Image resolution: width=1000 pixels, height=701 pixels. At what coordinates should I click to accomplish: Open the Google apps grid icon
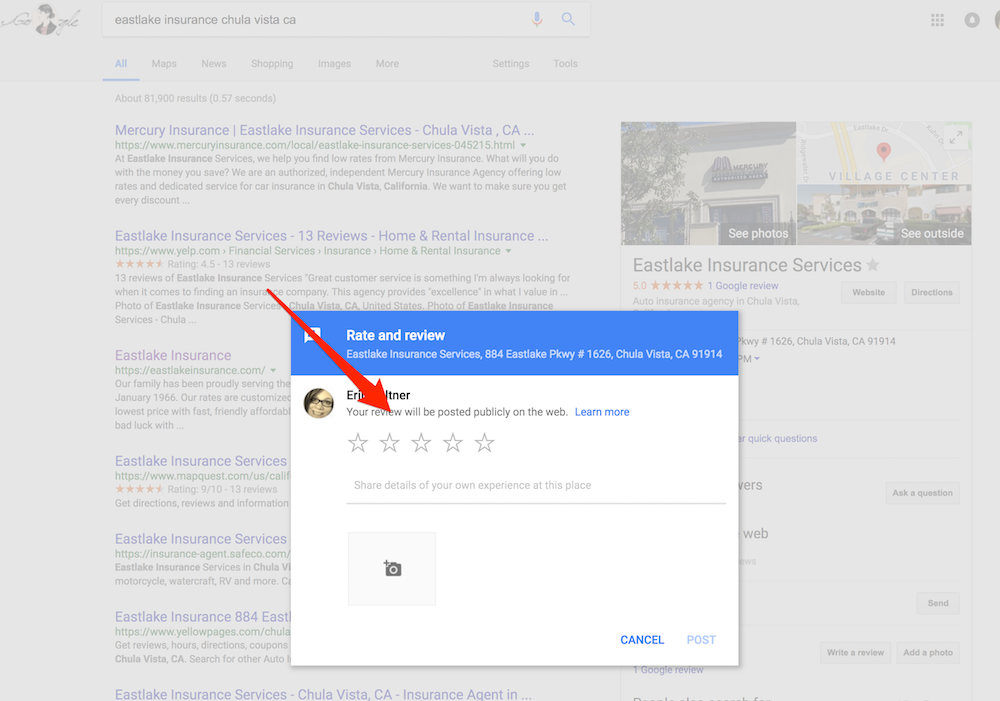click(937, 20)
